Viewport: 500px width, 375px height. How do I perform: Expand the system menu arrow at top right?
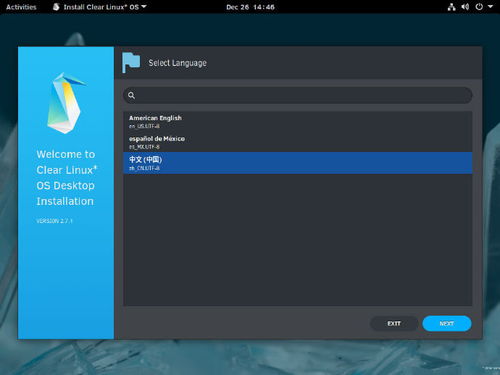[x=490, y=6]
